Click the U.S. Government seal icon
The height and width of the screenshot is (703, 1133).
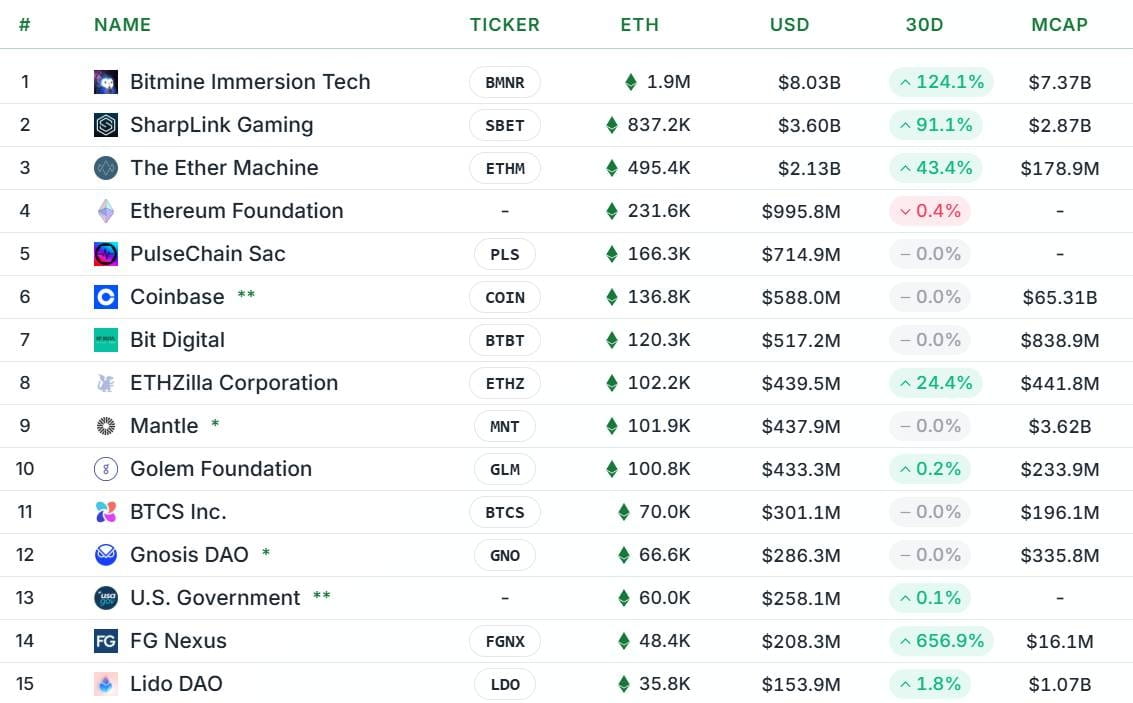(106, 598)
